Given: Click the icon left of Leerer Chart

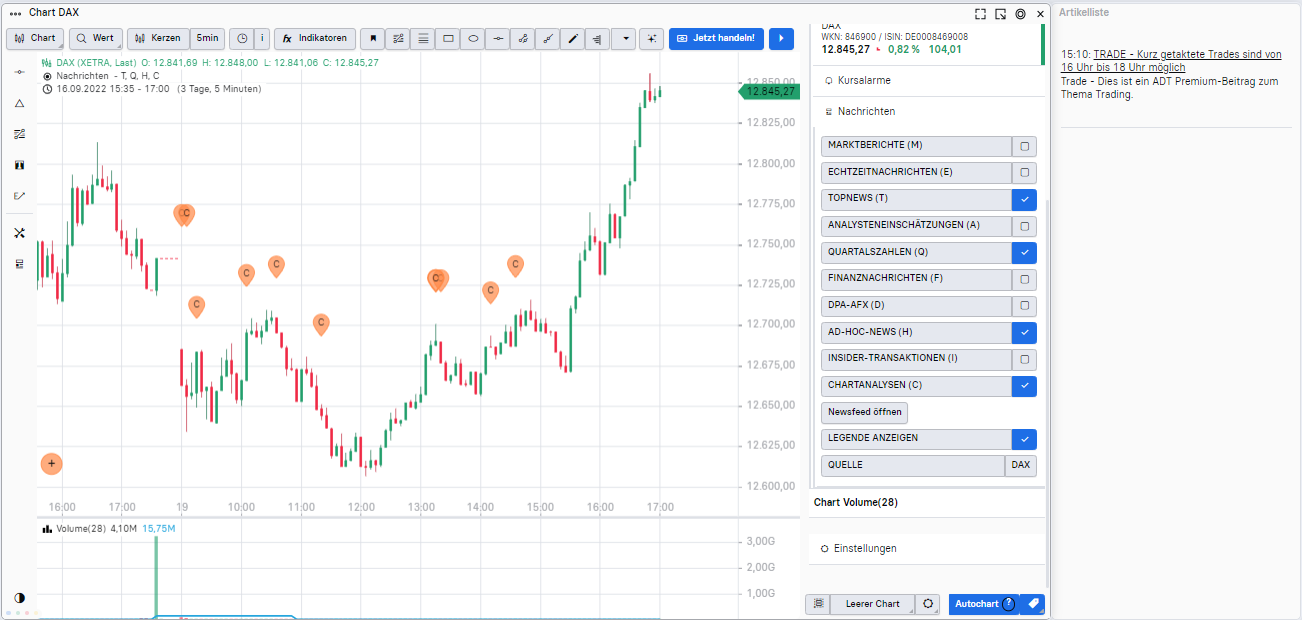Looking at the screenshot, I should tap(818, 604).
